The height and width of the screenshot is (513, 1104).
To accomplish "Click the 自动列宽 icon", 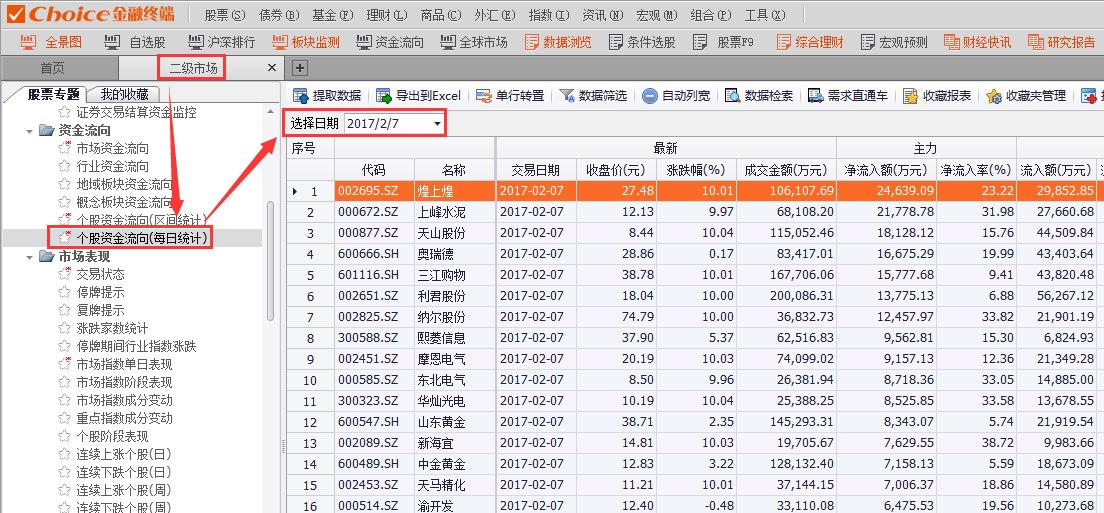I will (650, 96).
